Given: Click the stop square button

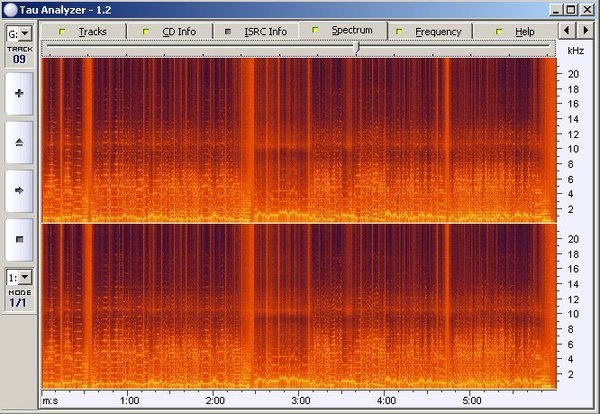Looking at the screenshot, I should click(x=19, y=240).
